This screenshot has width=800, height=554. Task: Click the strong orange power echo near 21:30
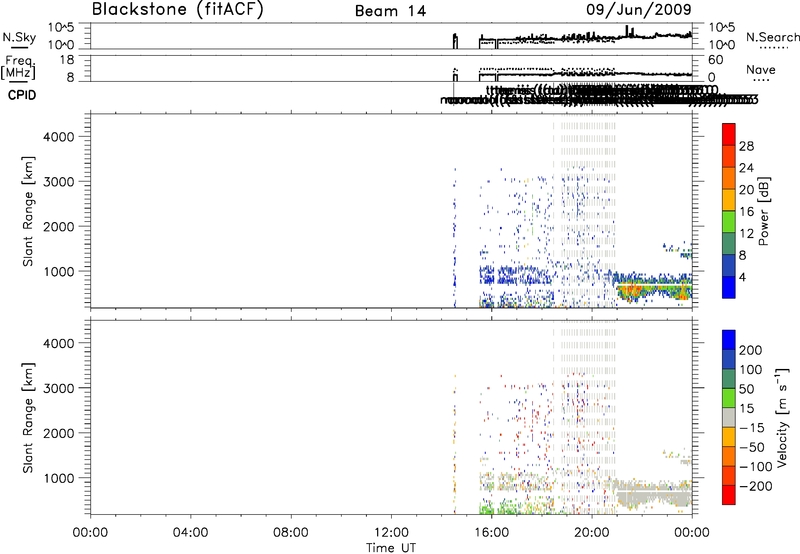pos(633,292)
